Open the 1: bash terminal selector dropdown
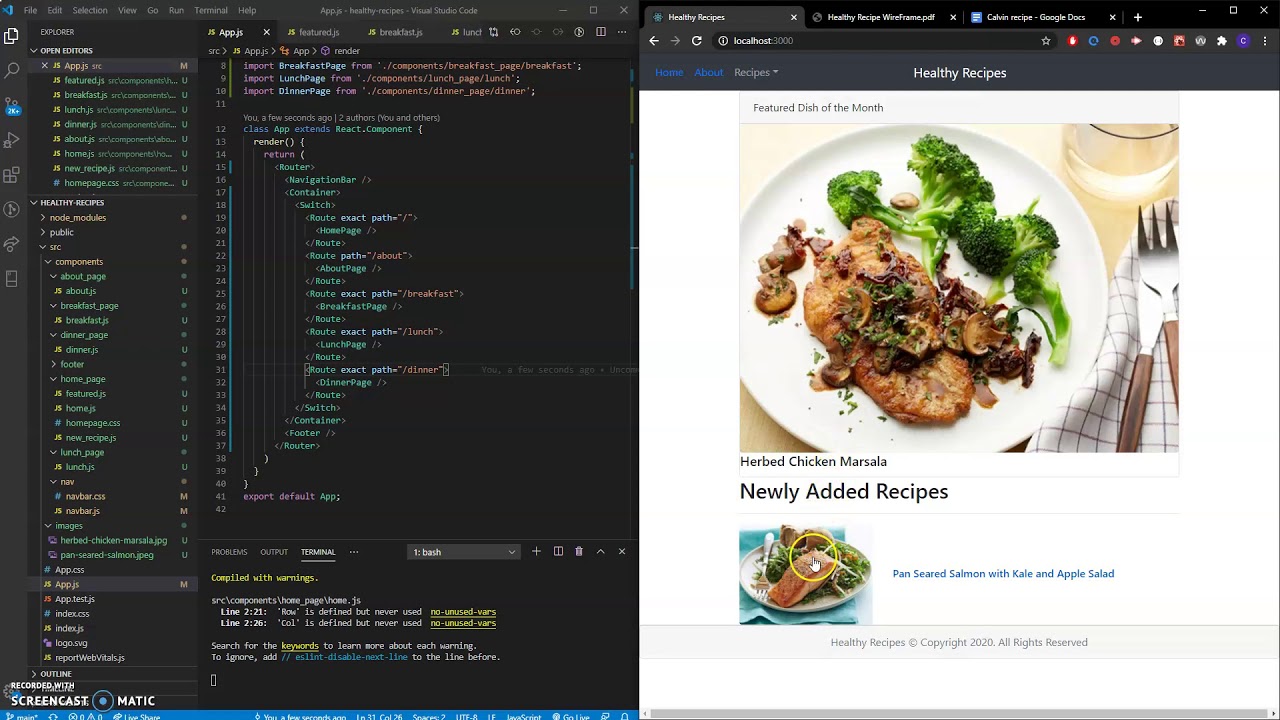The width and height of the screenshot is (1280, 720). [x=464, y=552]
